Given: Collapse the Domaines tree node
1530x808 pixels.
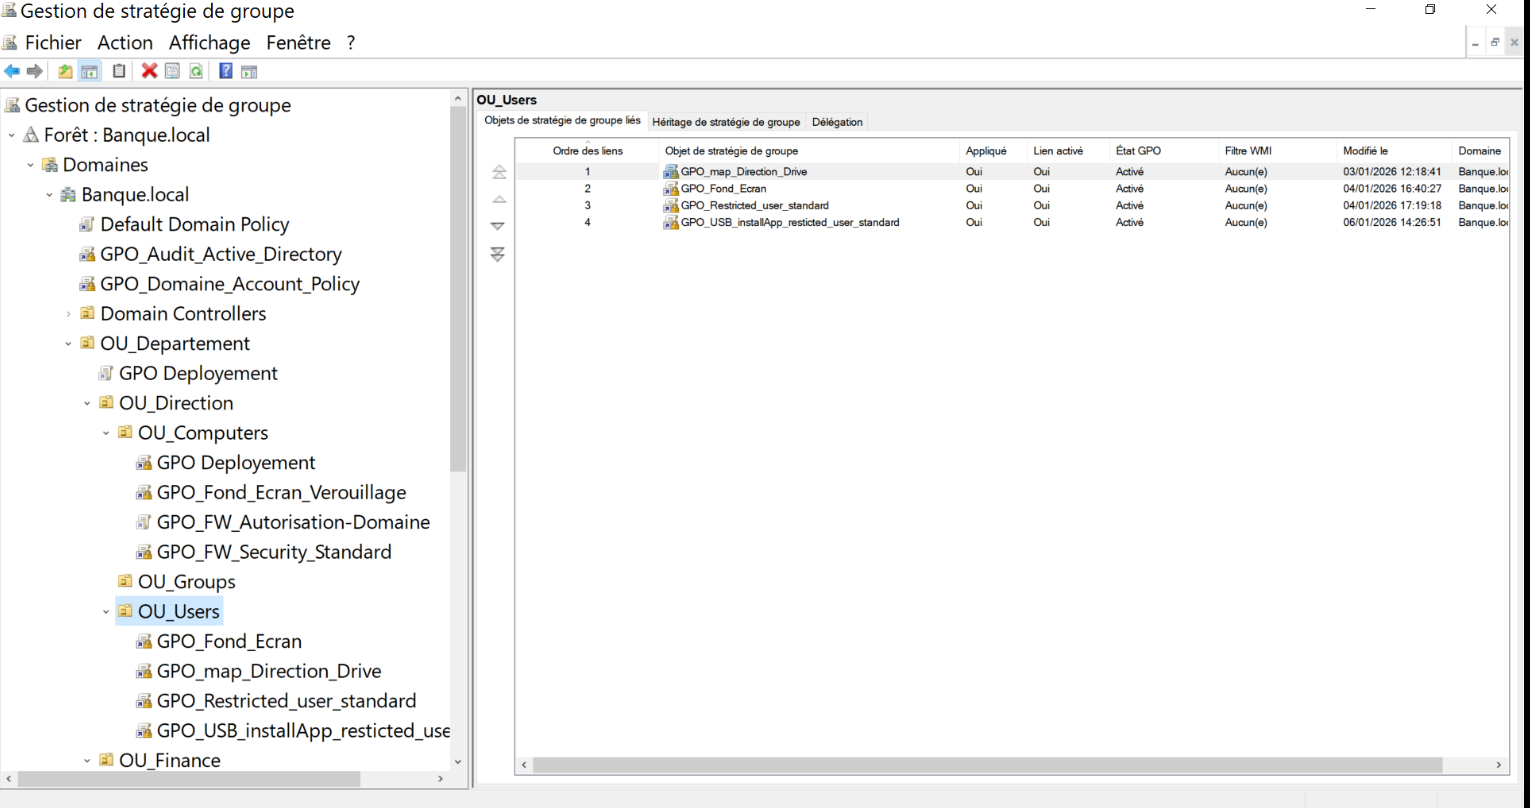Looking at the screenshot, I should coord(31,165).
